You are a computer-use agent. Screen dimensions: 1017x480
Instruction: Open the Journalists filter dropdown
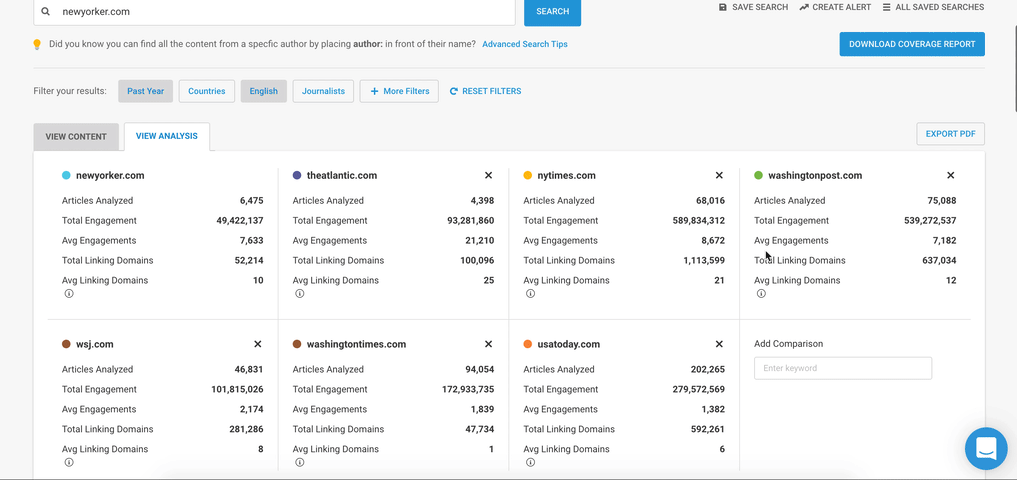323,91
